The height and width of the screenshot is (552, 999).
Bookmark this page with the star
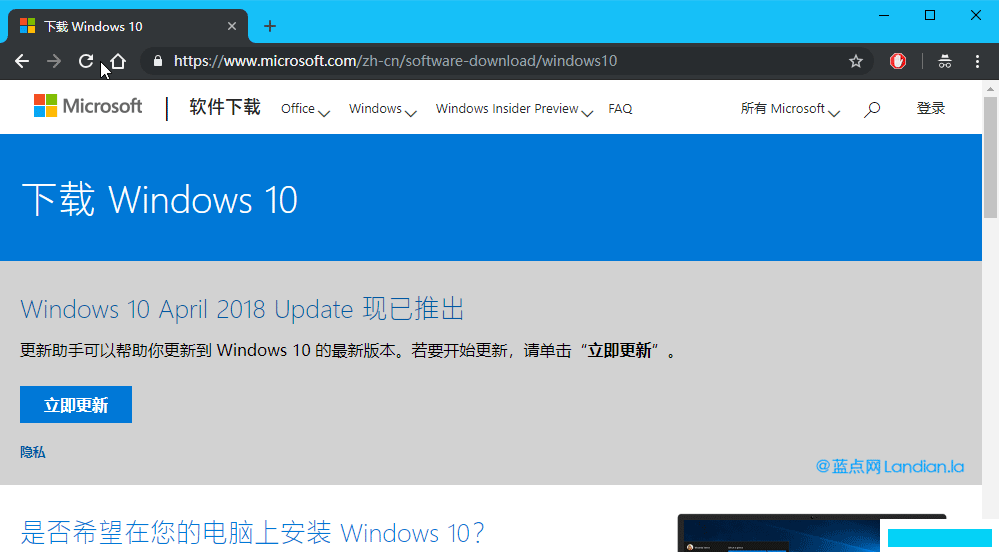pos(856,61)
